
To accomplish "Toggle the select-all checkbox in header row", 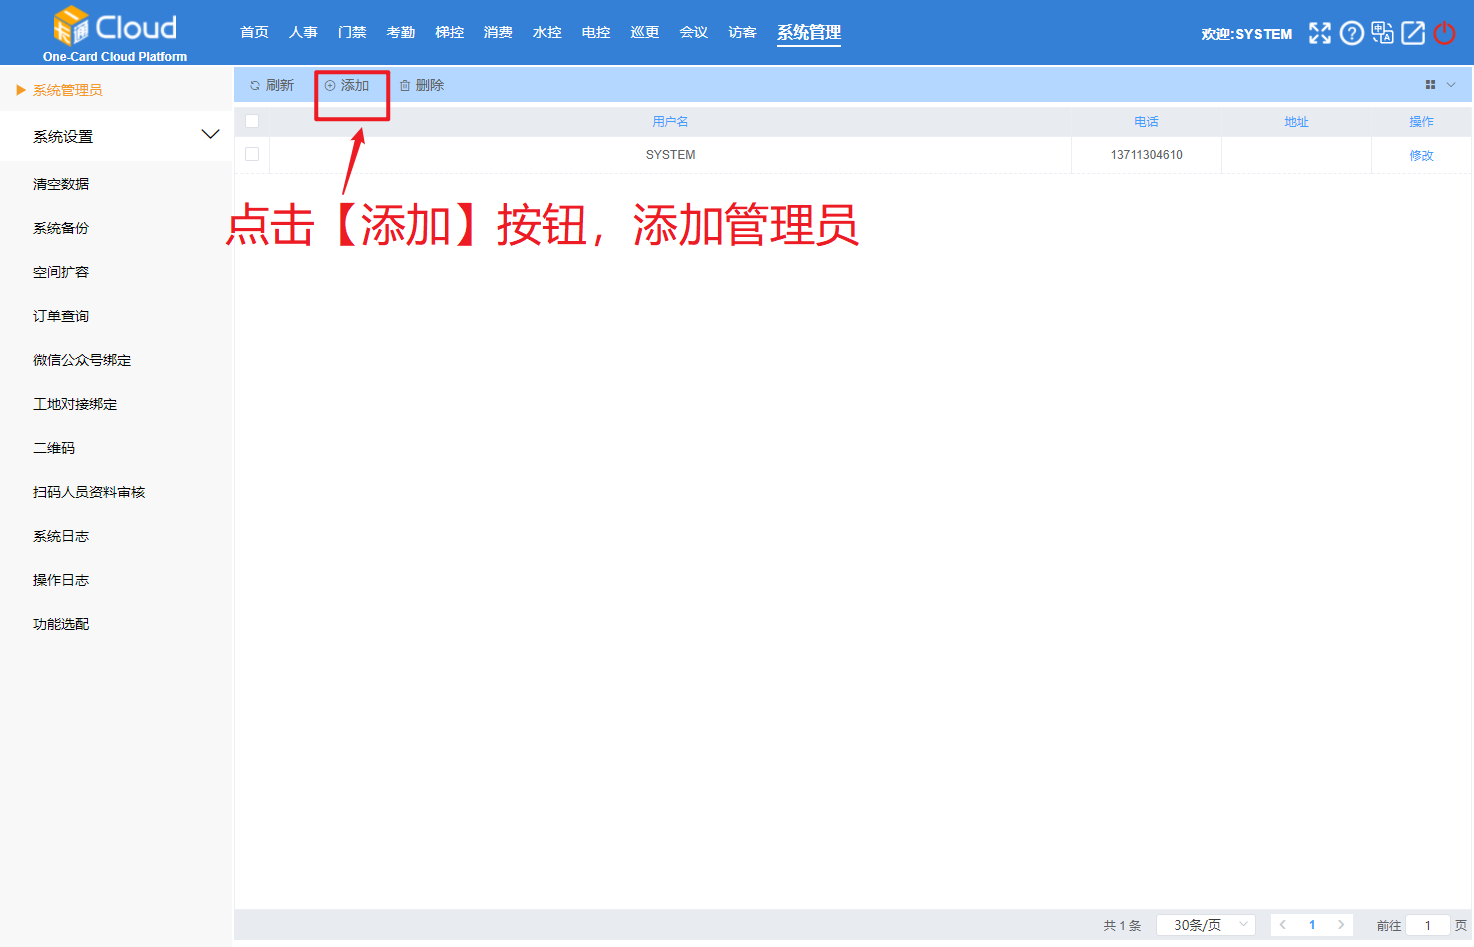I will click(x=252, y=121).
